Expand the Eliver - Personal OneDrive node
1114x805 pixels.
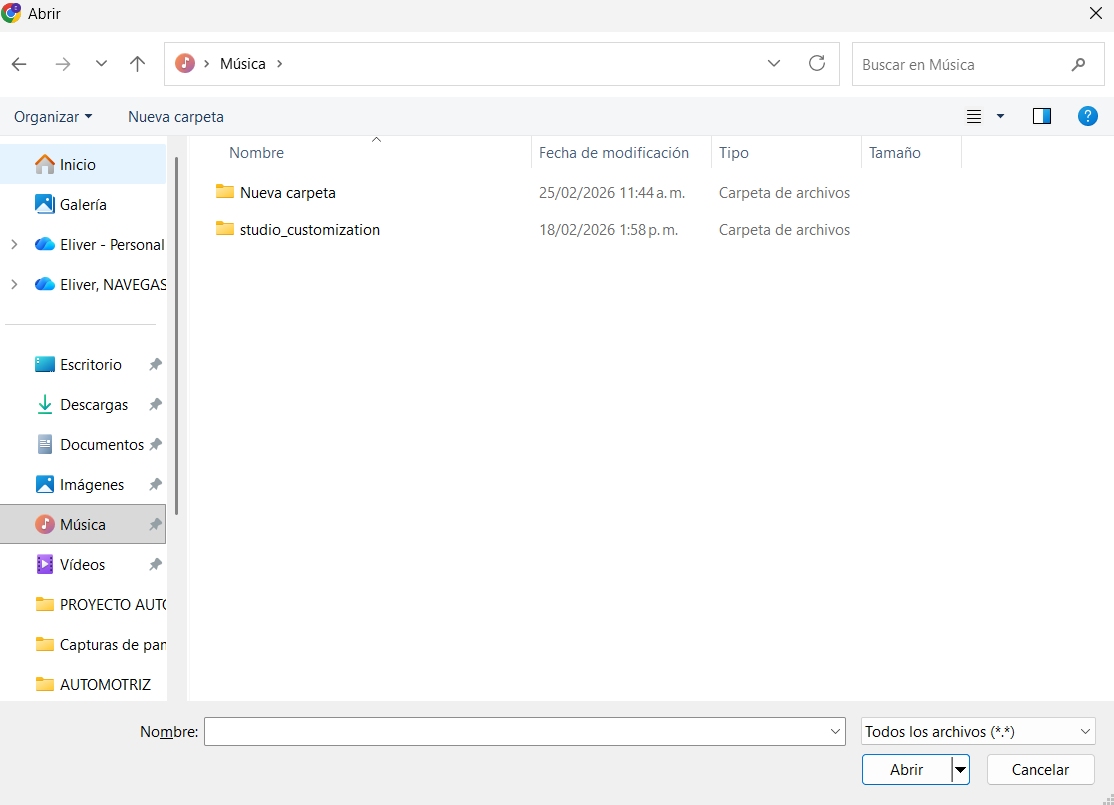point(14,244)
